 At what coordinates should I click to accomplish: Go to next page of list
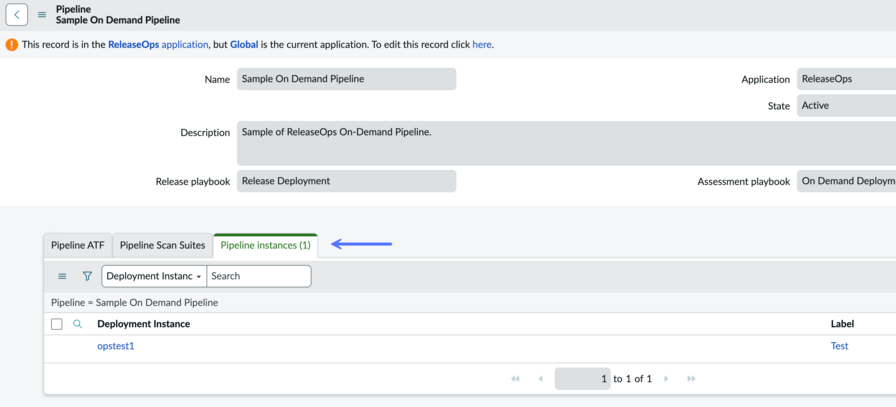(666, 379)
